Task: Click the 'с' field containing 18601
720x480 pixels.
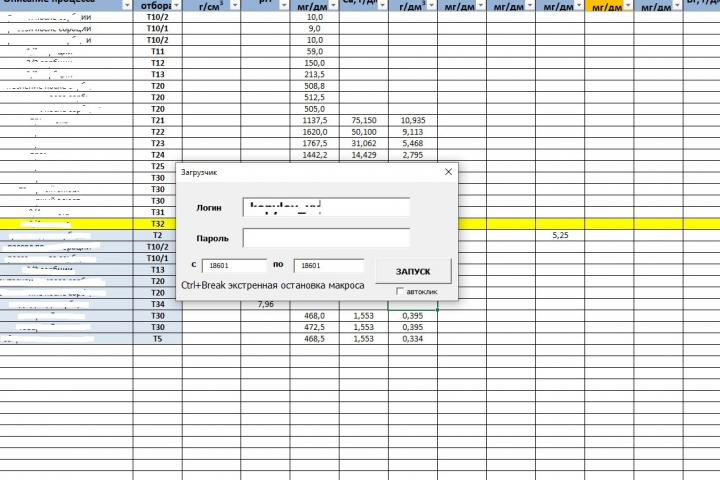Action: point(234,265)
